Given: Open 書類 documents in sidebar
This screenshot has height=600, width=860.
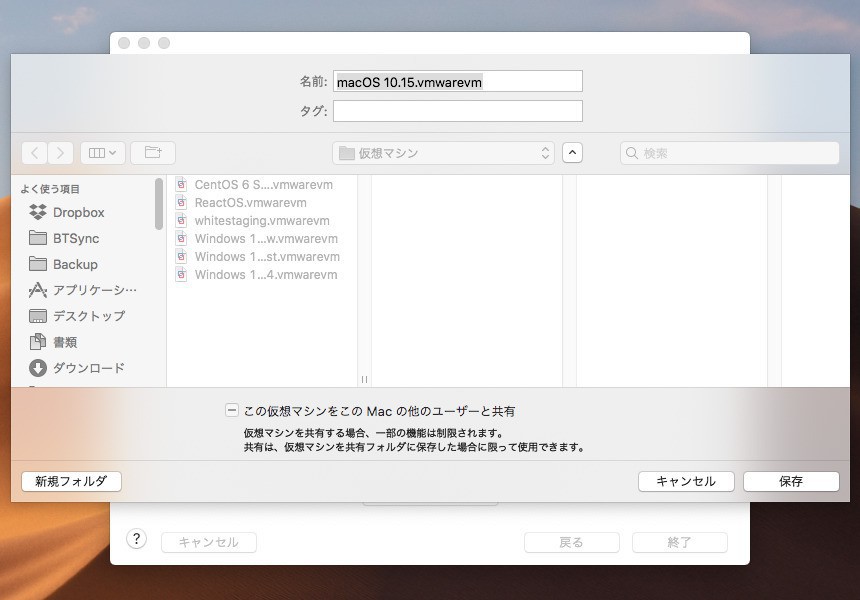Looking at the screenshot, I should [x=38, y=342].
